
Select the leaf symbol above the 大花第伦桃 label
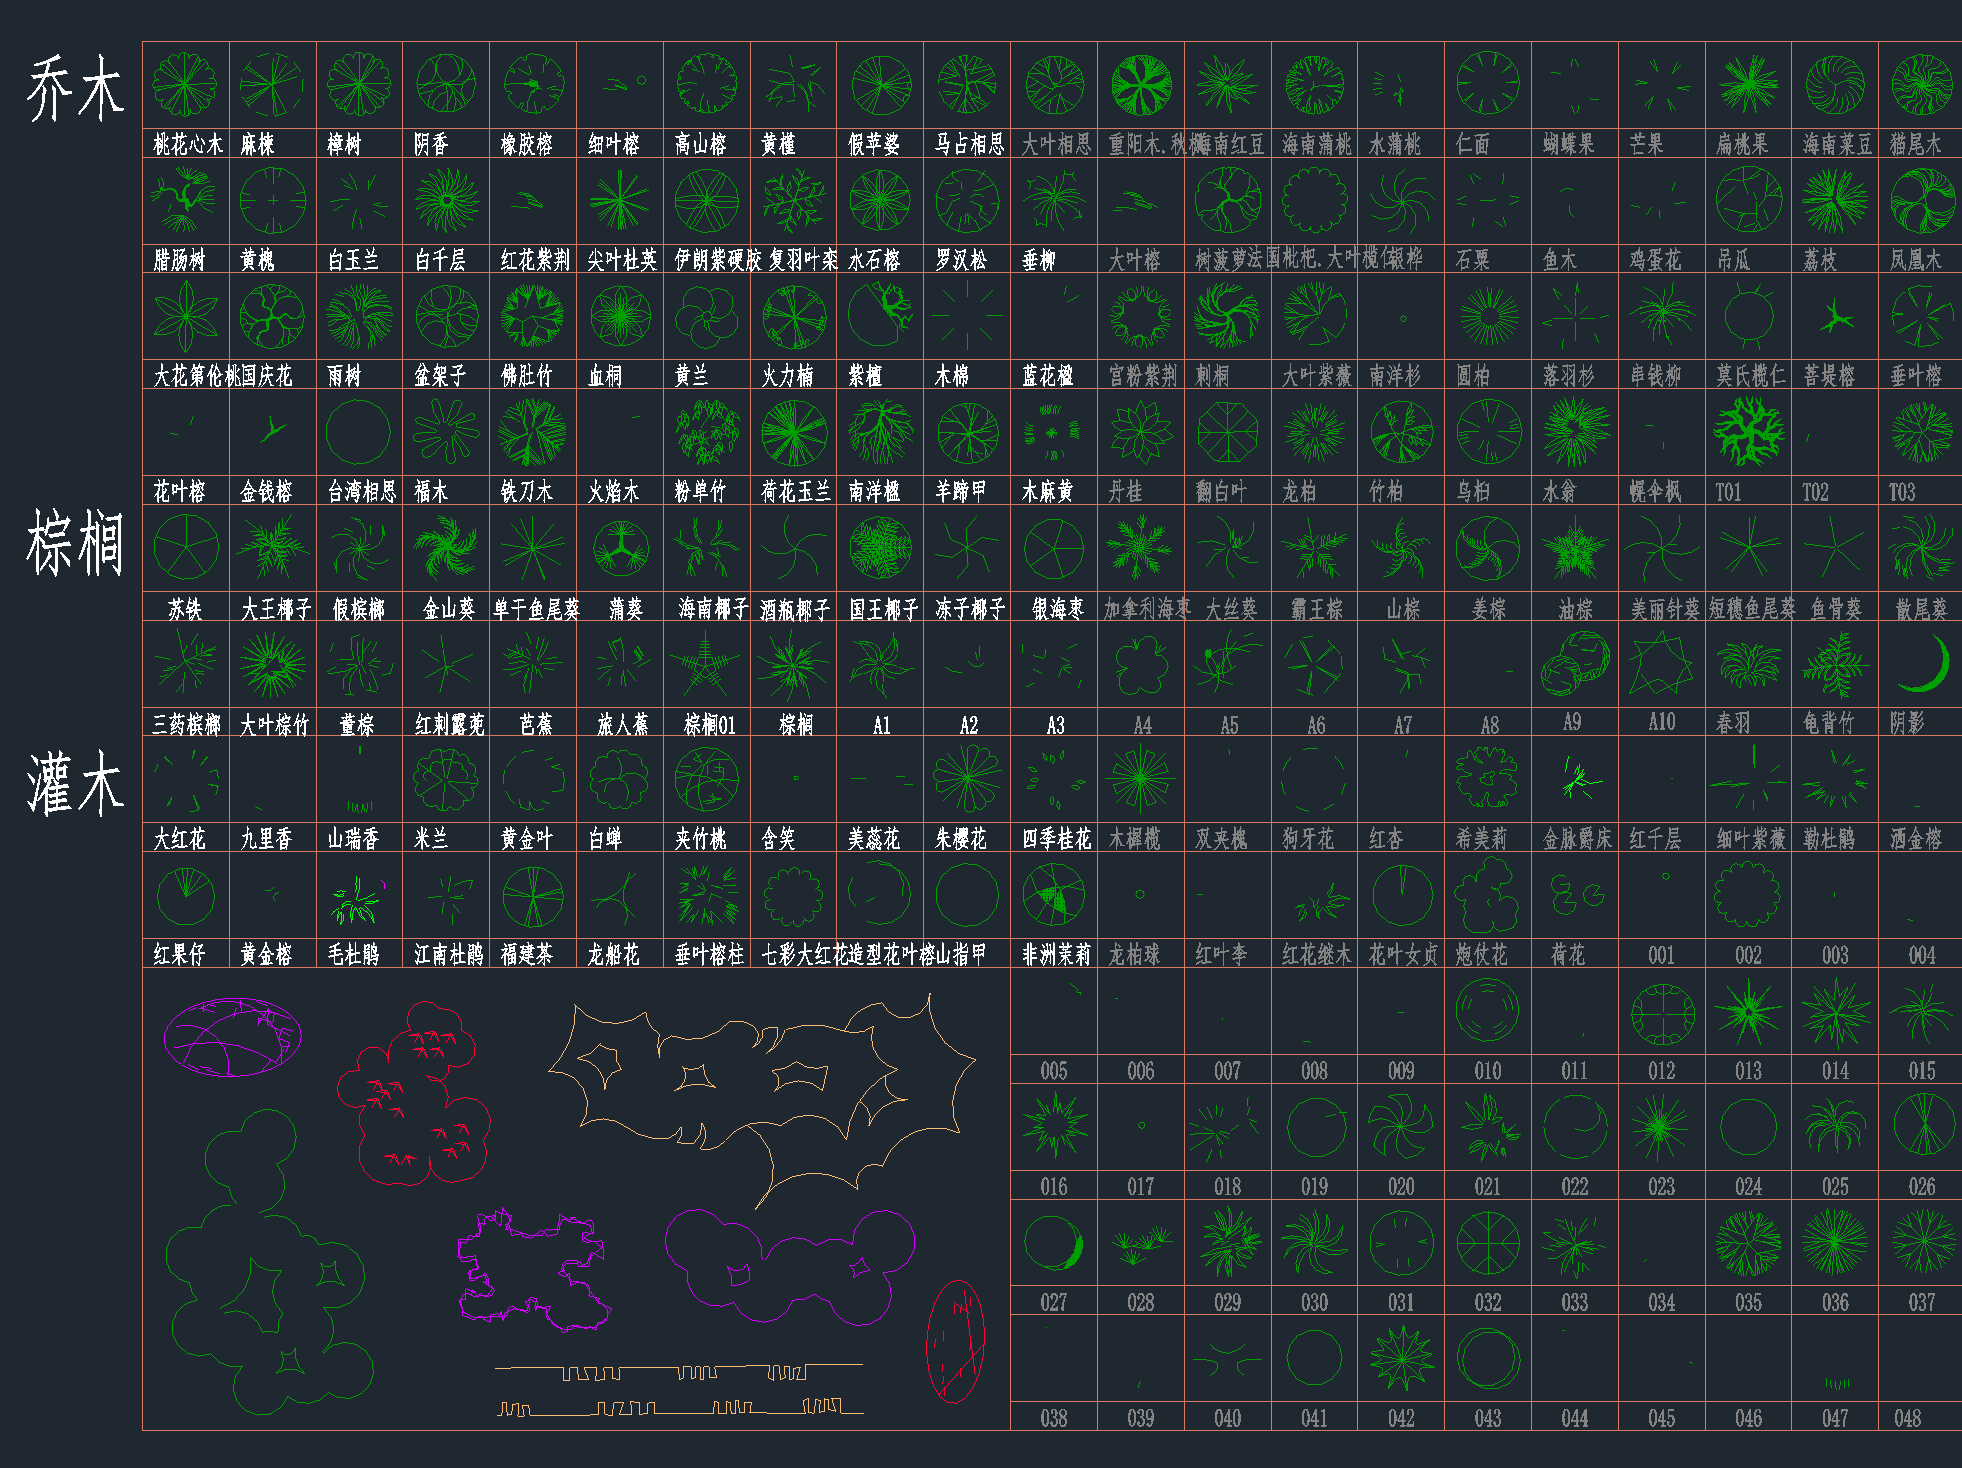tap(186, 316)
